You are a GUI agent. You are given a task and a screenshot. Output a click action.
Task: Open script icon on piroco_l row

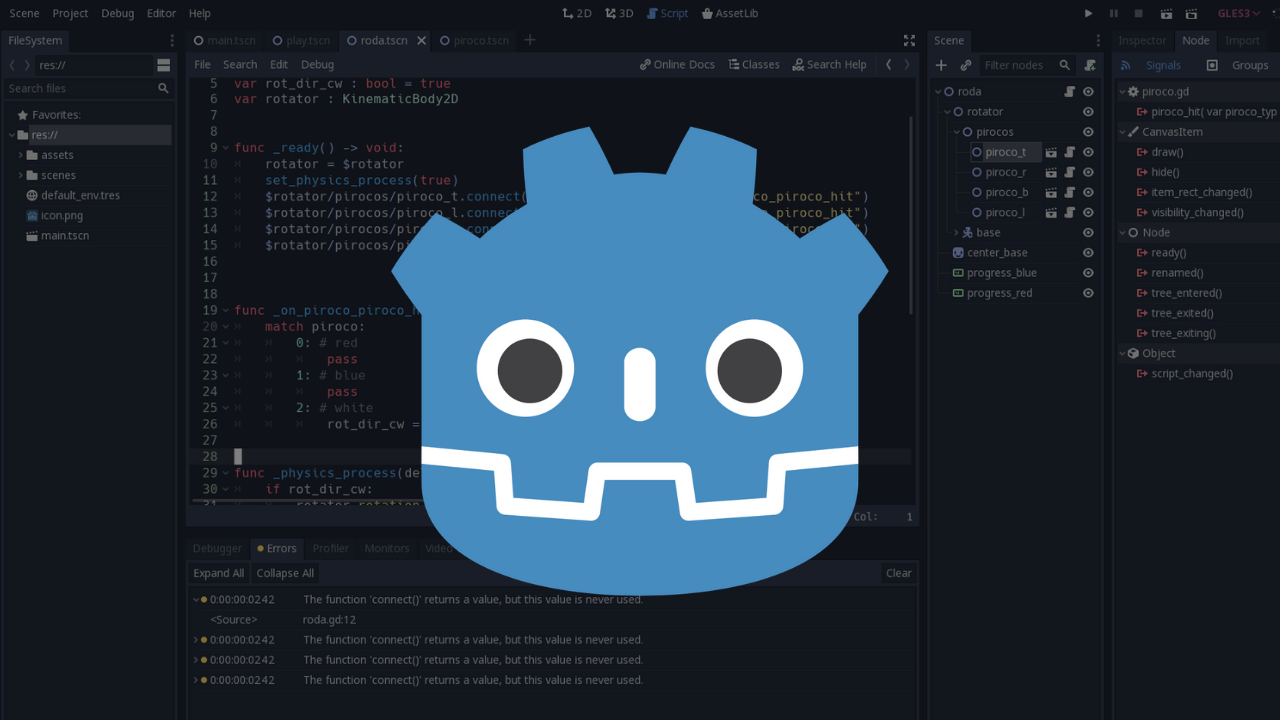[1070, 212]
